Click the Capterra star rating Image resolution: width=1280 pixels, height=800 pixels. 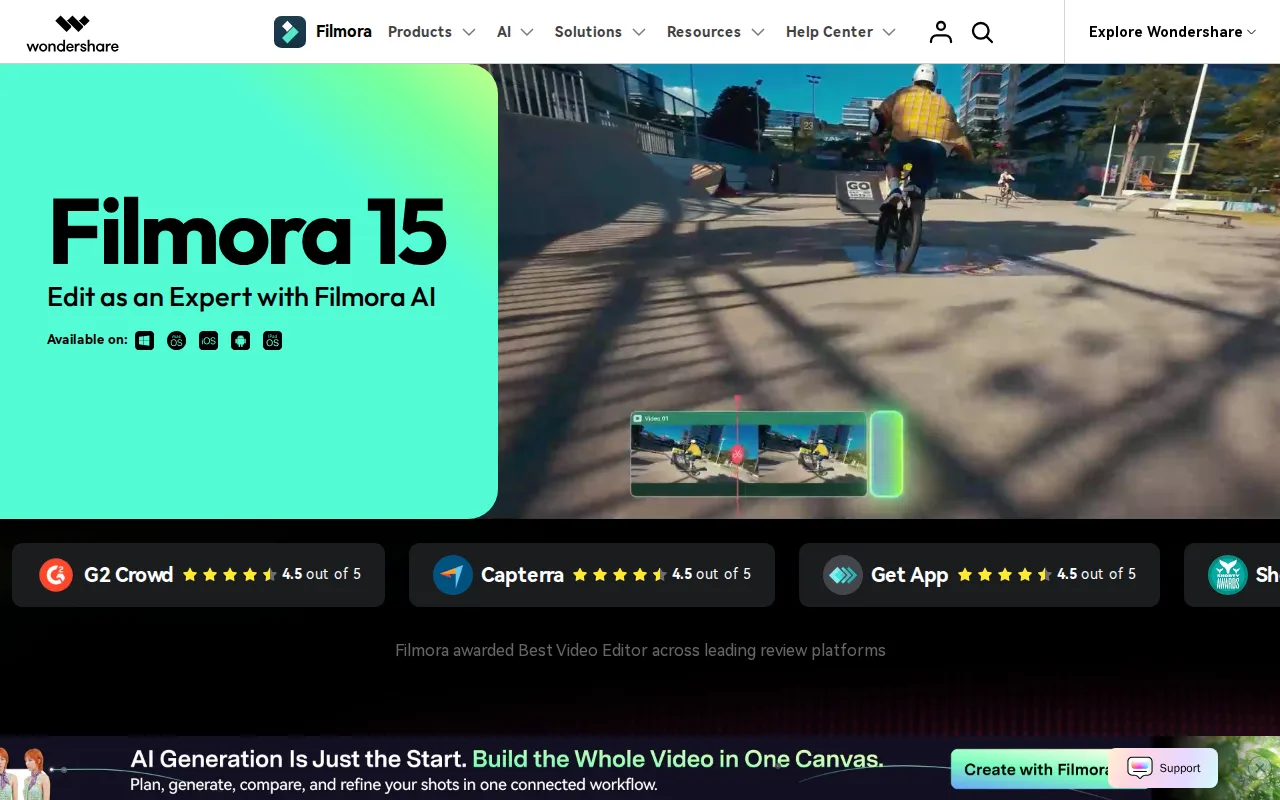pyautogui.click(x=620, y=575)
